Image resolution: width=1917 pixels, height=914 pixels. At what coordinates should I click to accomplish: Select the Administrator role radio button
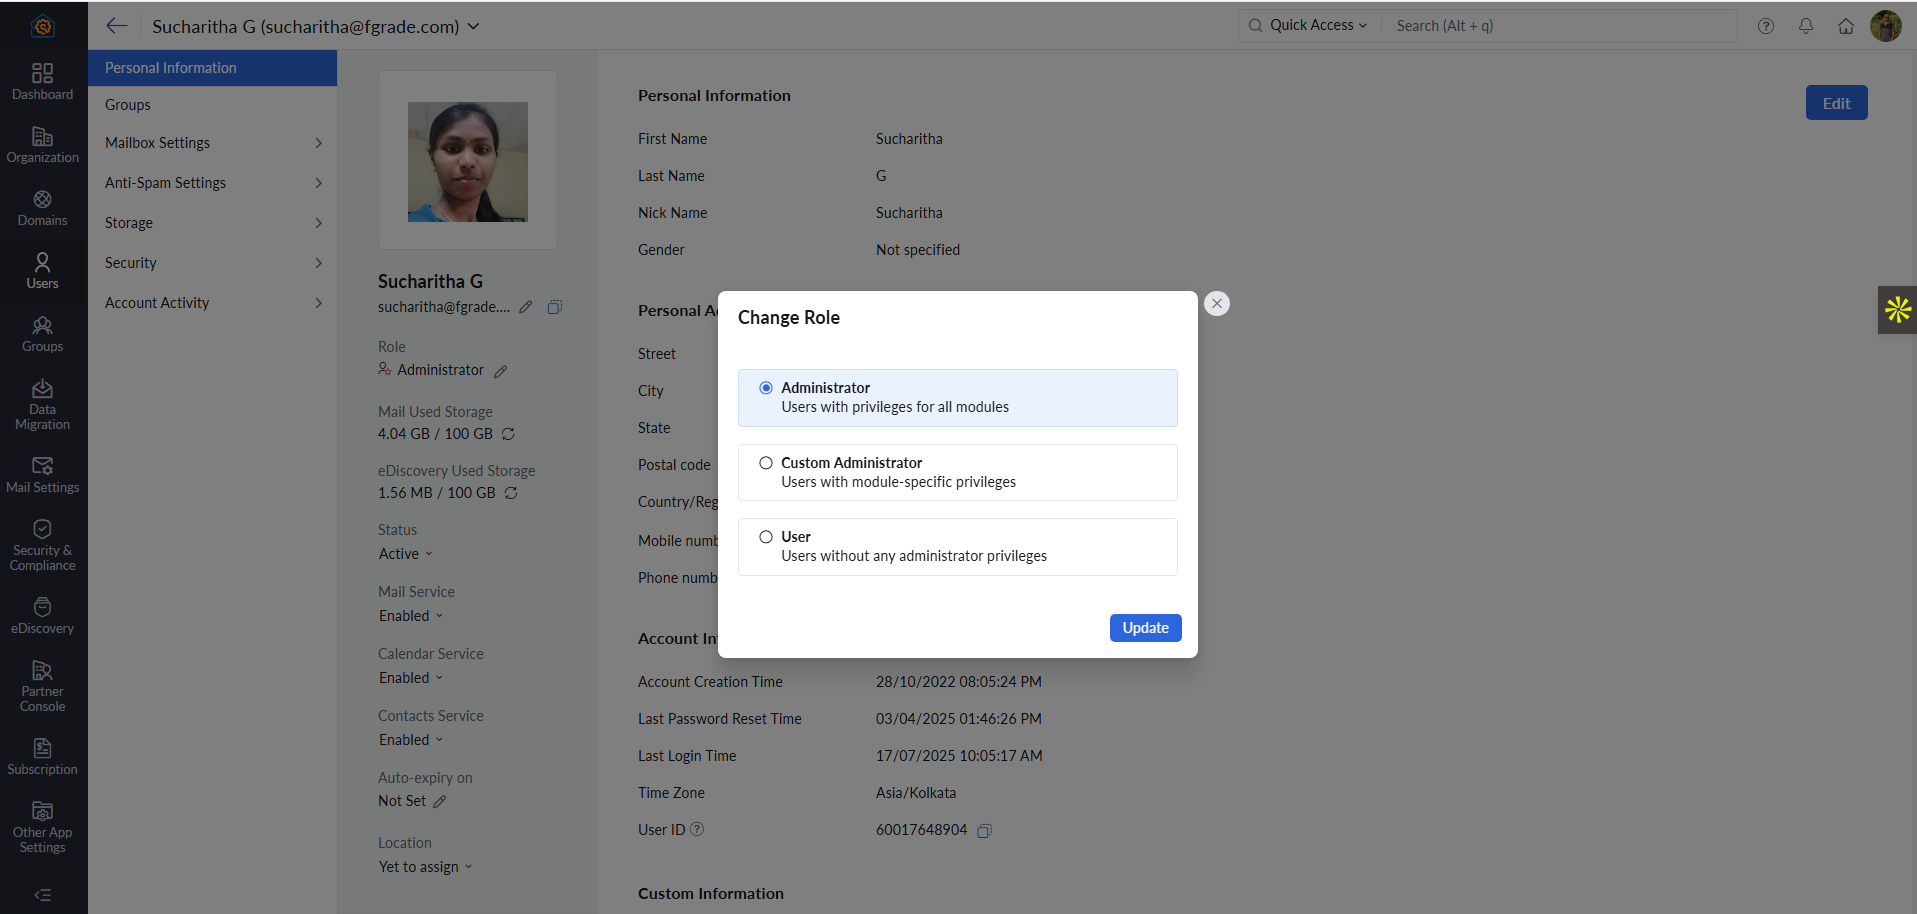coord(766,388)
